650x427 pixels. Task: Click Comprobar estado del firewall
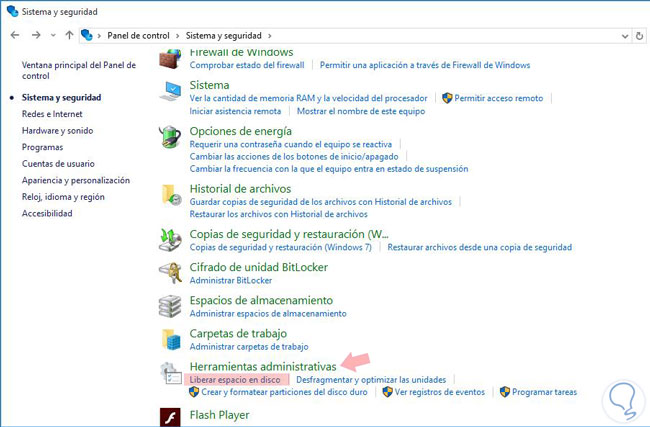point(247,65)
